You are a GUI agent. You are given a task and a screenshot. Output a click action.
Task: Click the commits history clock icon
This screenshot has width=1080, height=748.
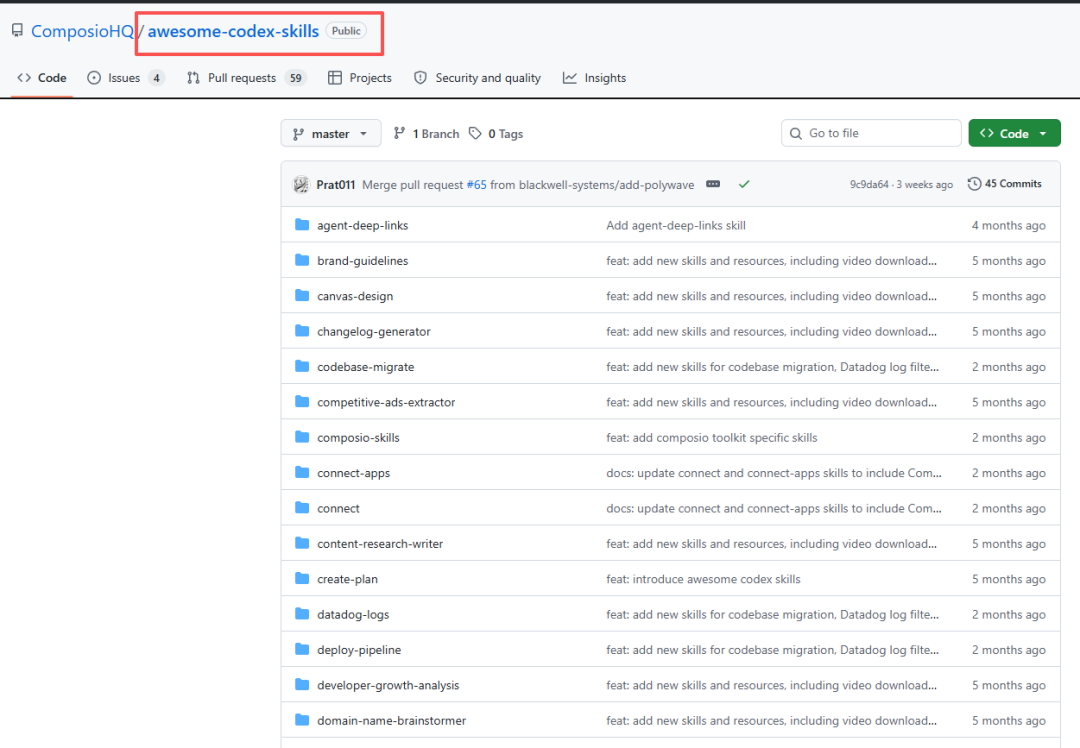click(x=974, y=184)
